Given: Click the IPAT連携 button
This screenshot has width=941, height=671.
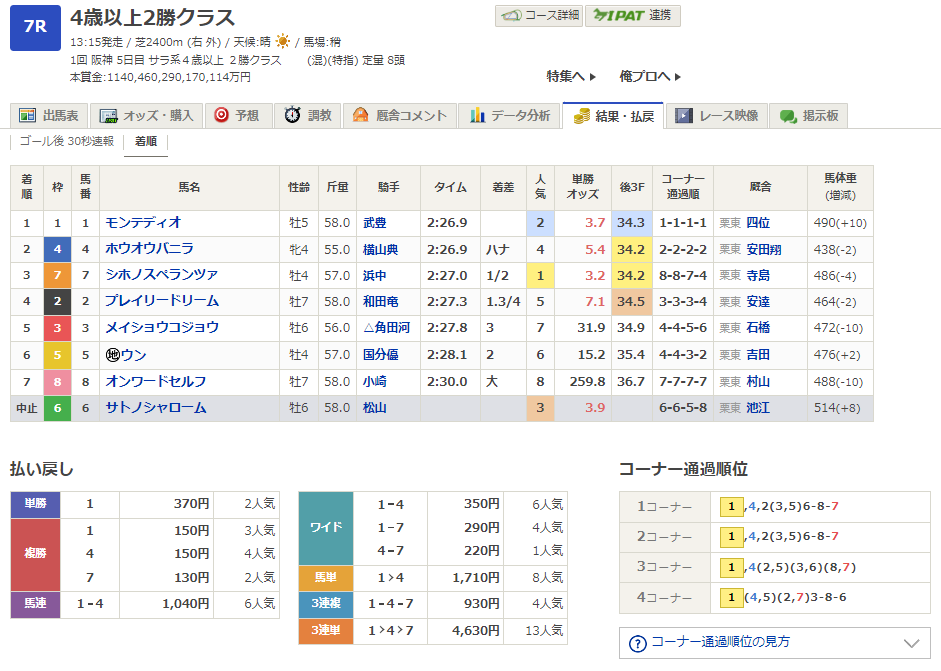Looking at the screenshot, I should [633, 16].
